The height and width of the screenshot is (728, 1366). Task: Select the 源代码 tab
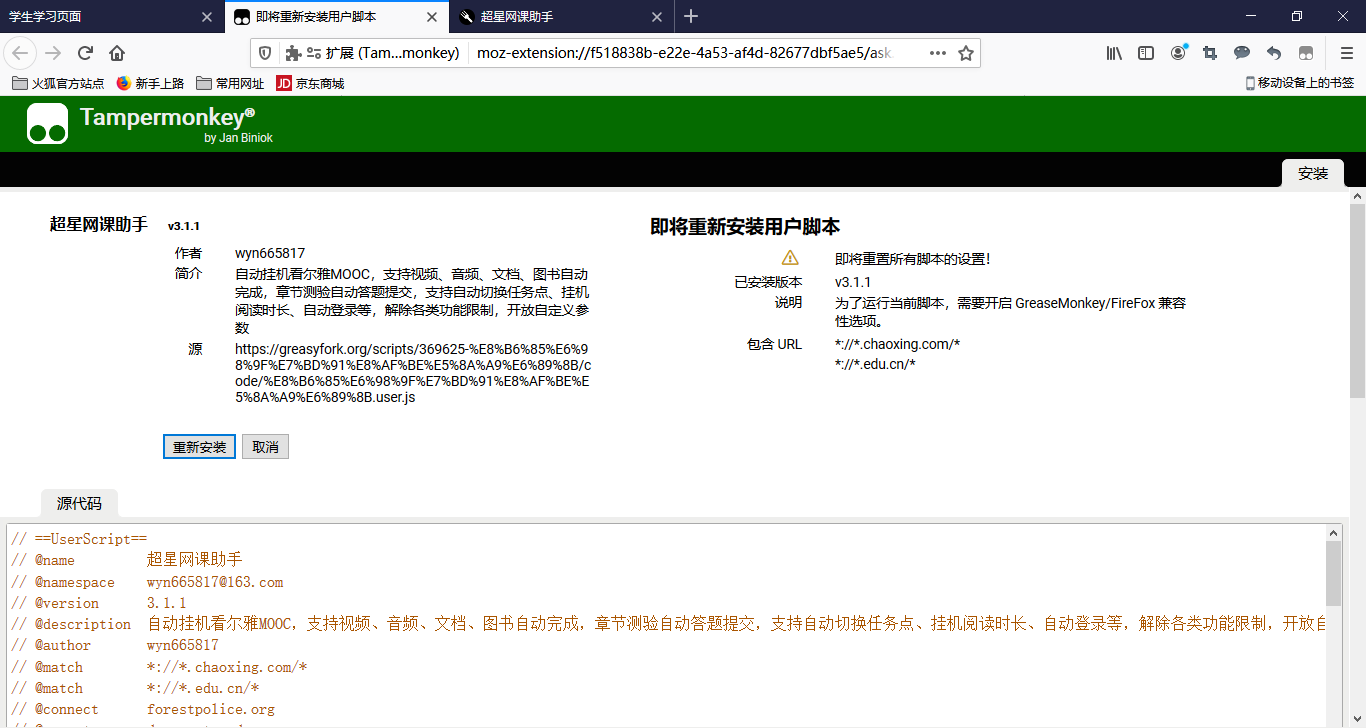79,504
